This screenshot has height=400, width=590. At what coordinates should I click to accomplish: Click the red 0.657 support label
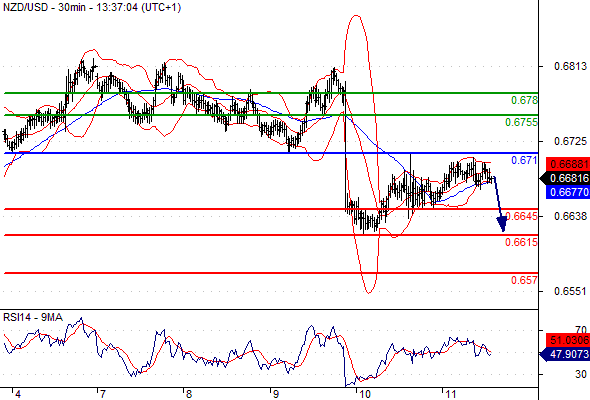tap(524, 280)
